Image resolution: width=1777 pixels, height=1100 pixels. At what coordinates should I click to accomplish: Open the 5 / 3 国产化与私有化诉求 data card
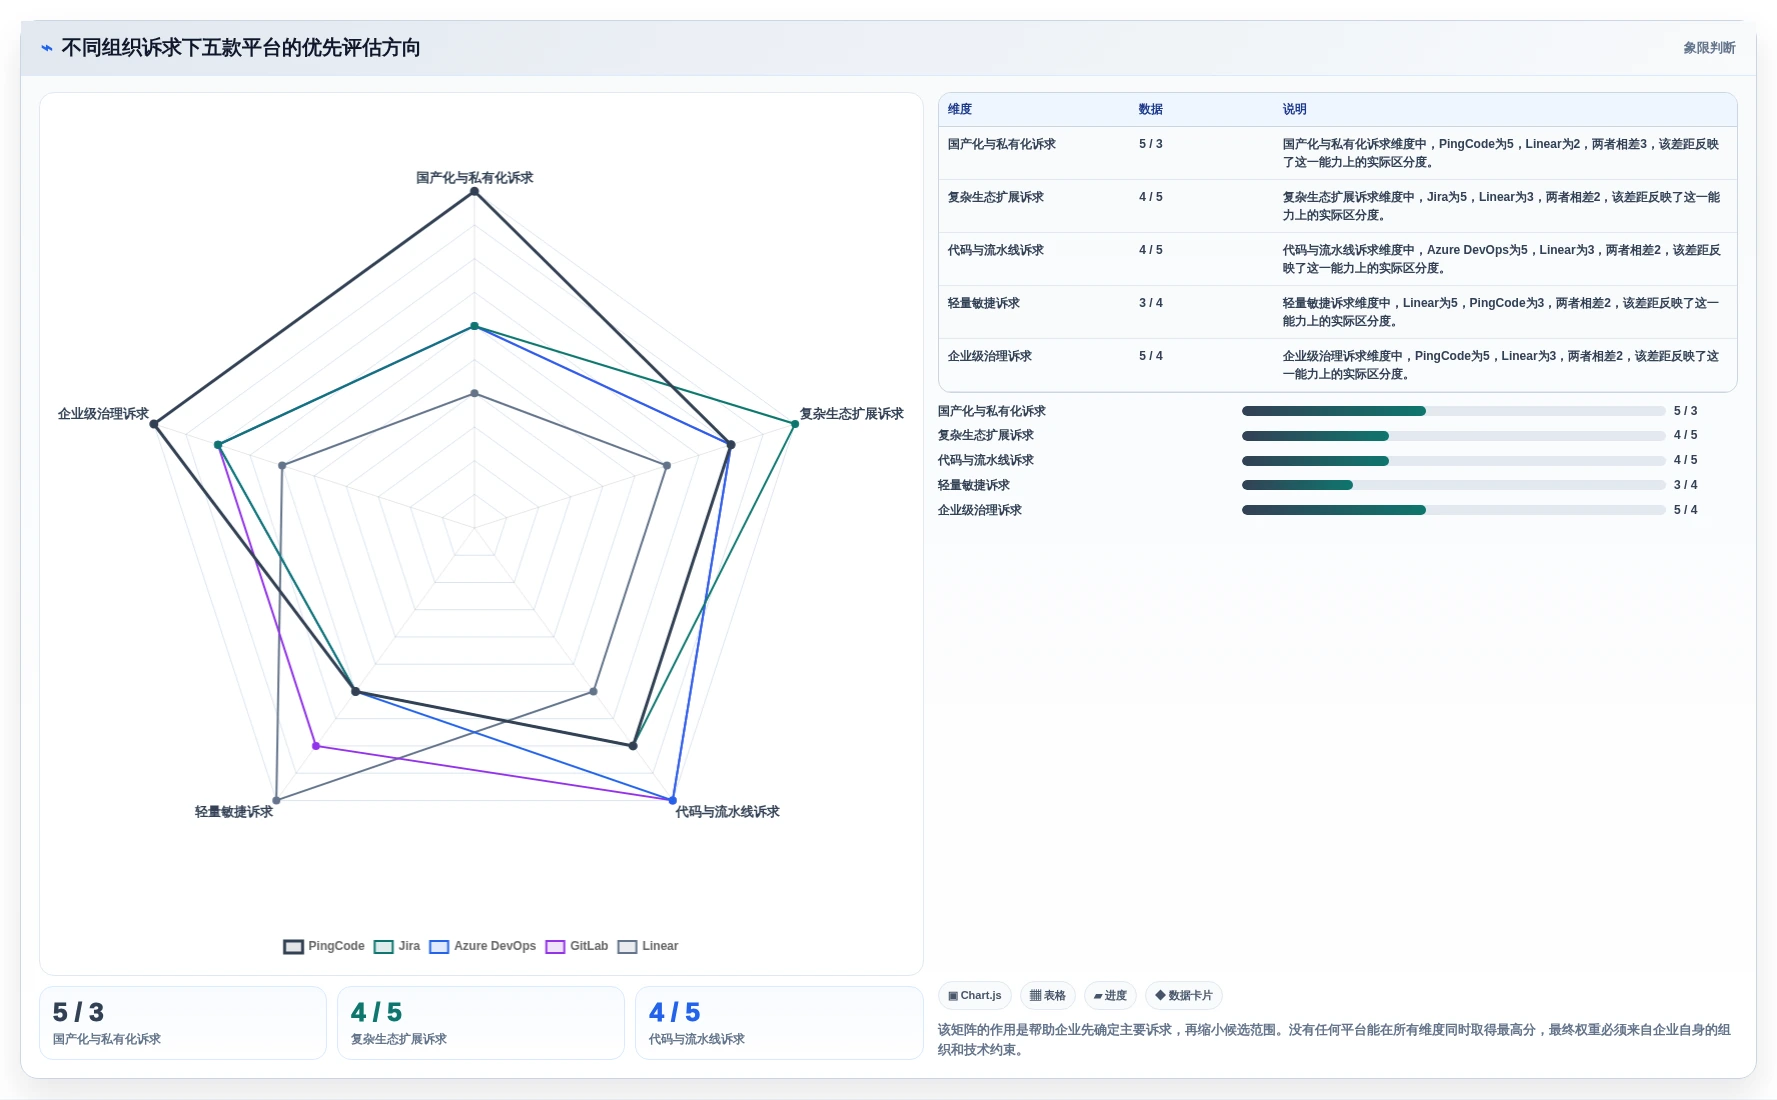[183, 1023]
